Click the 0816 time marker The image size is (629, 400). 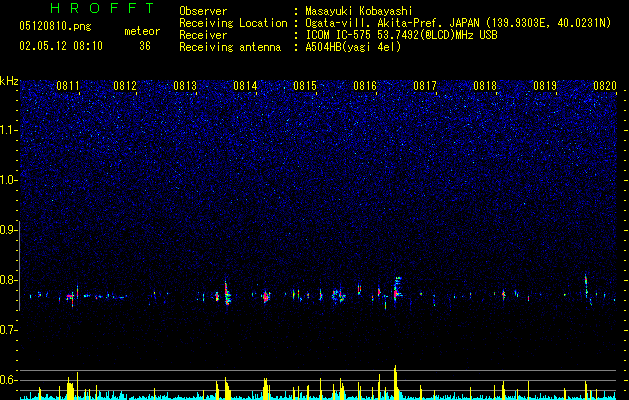pos(365,86)
